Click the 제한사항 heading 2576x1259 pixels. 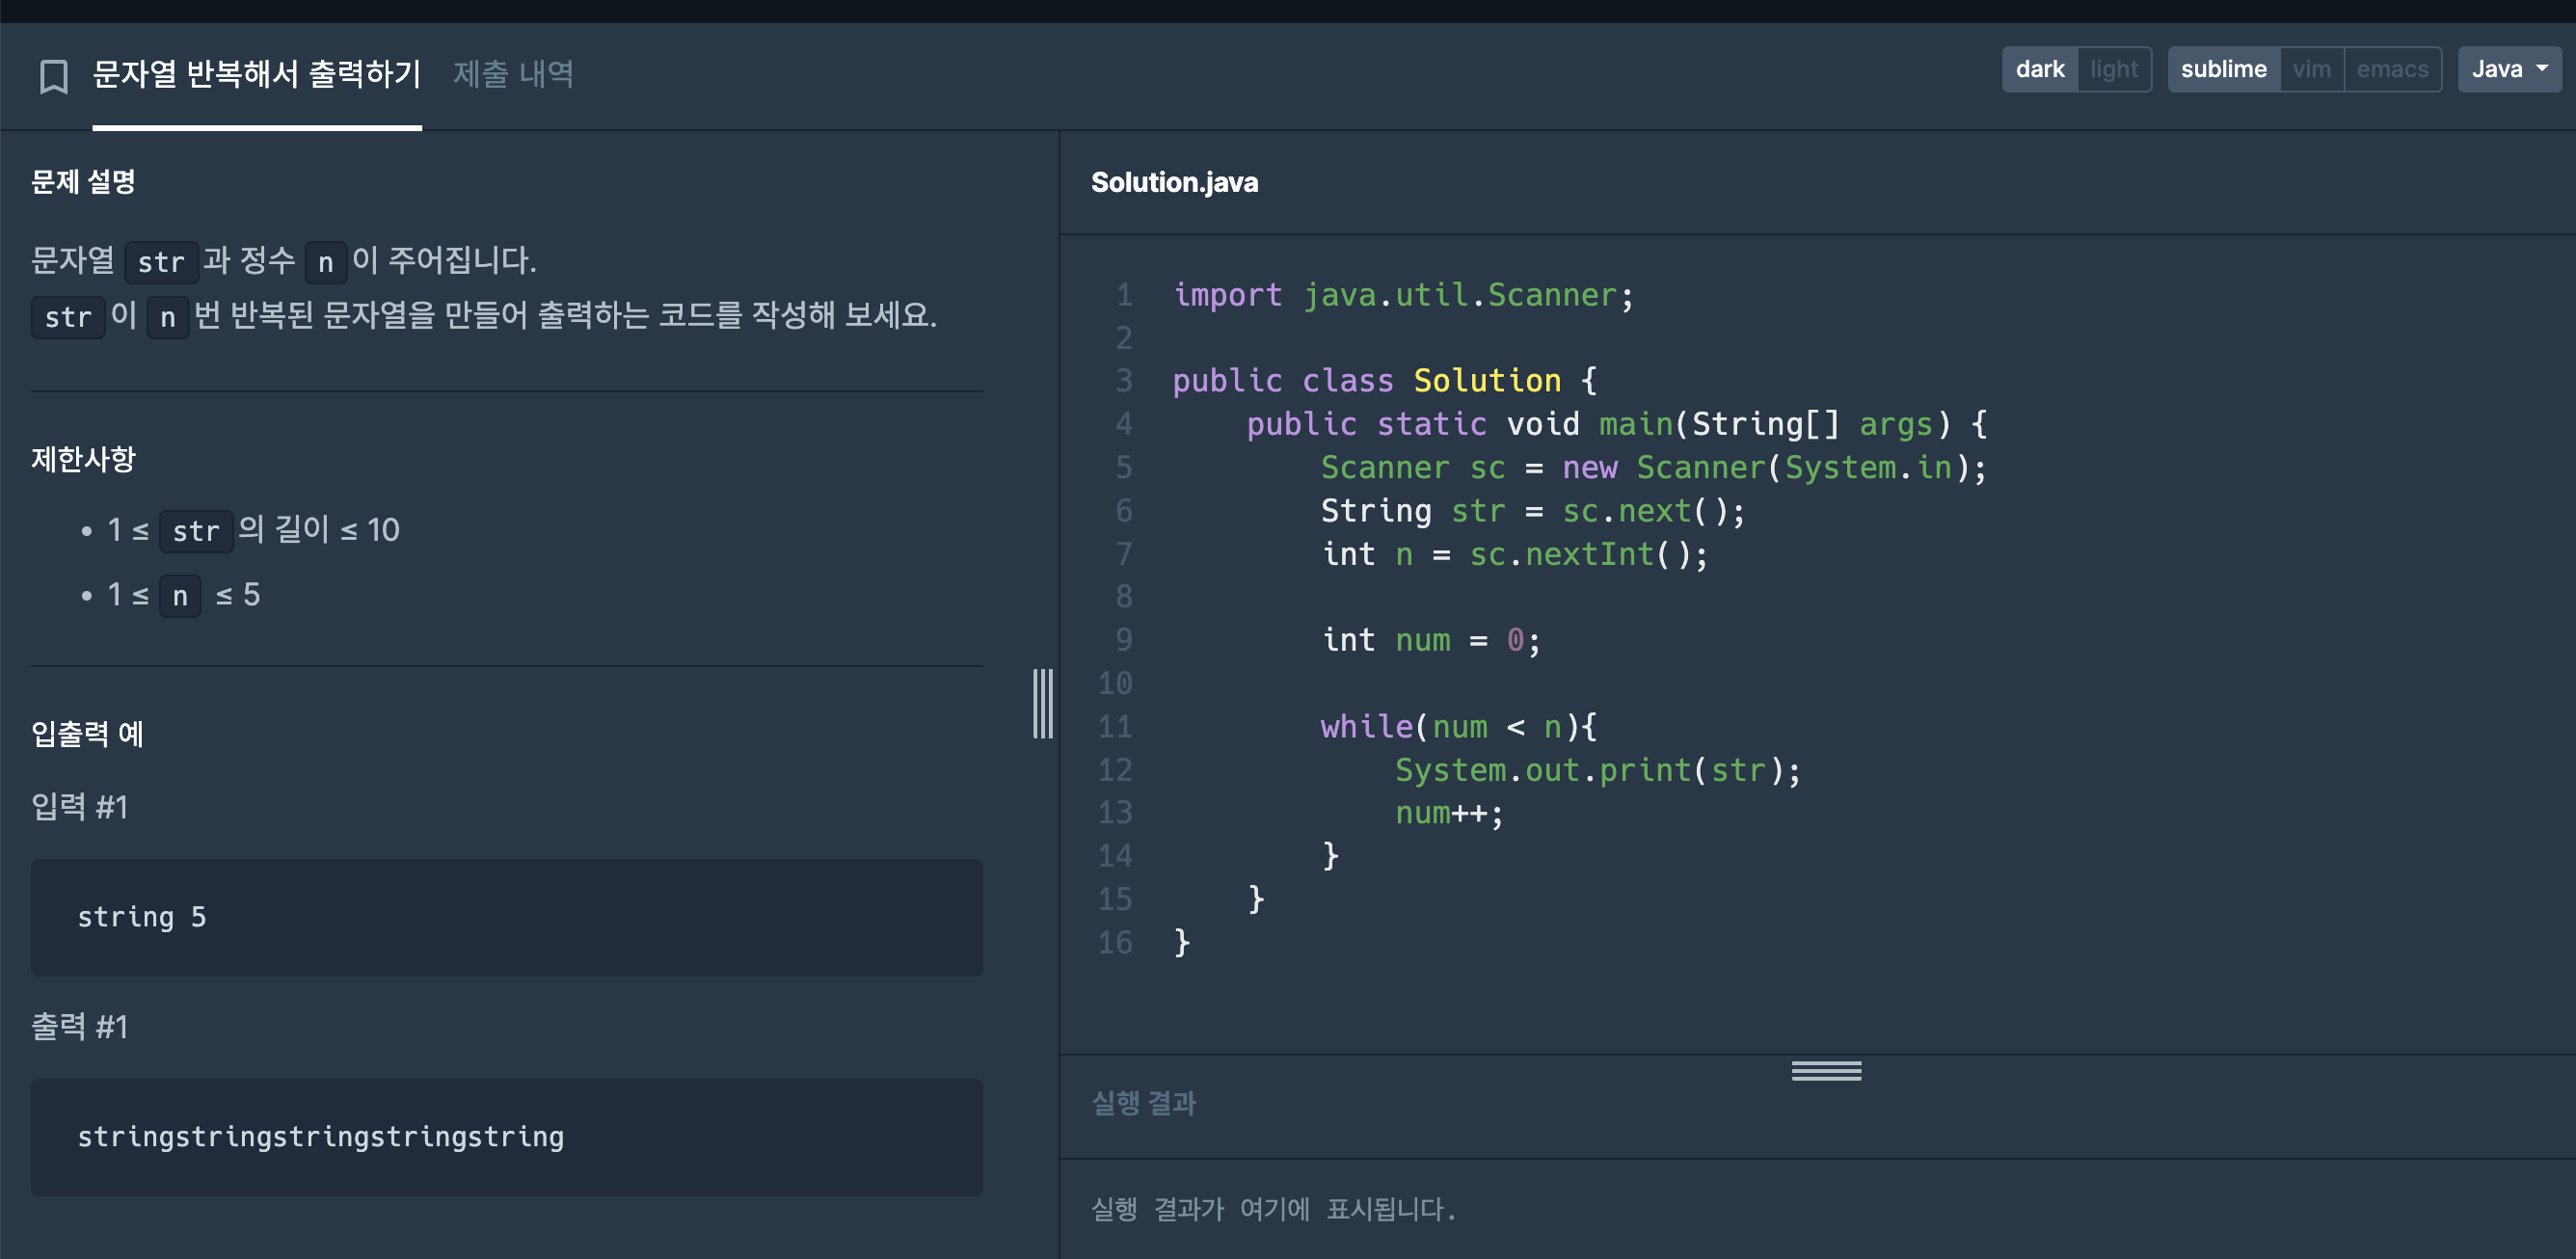(83, 459)
